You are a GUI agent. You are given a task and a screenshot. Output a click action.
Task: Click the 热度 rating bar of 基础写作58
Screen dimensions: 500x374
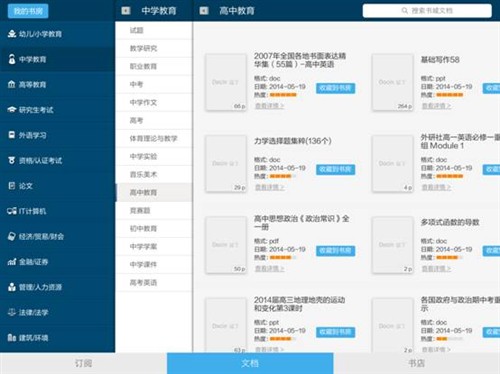[x=449, y=95]
